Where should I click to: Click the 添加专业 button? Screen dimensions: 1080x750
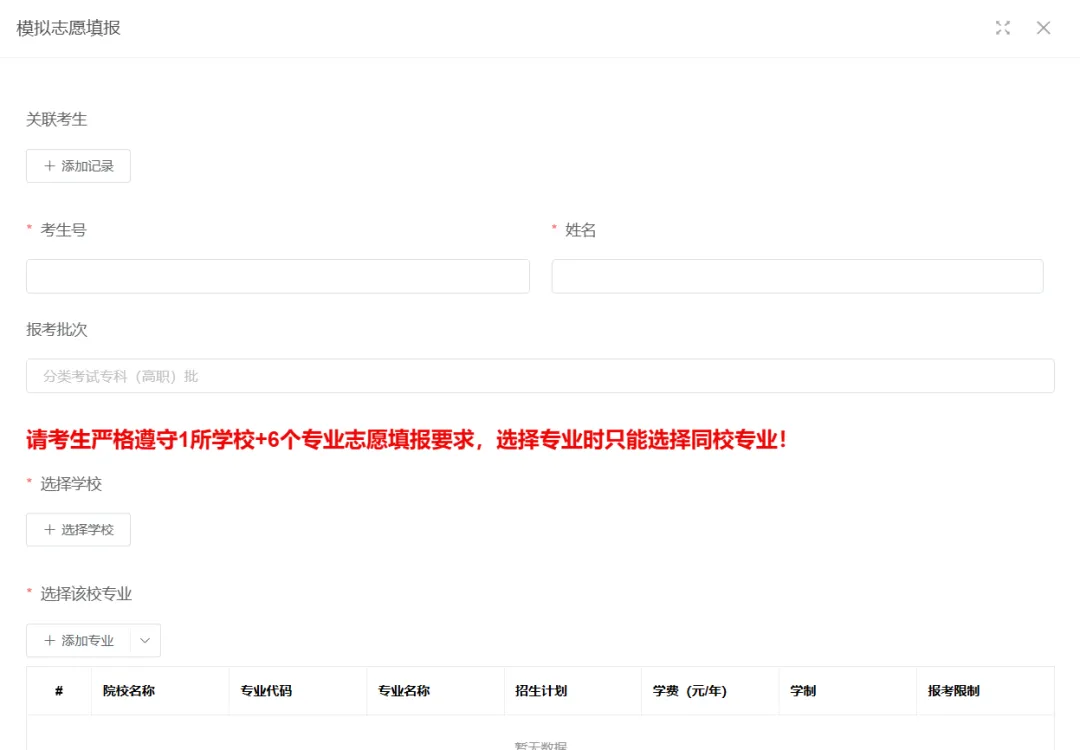[79, 640]
